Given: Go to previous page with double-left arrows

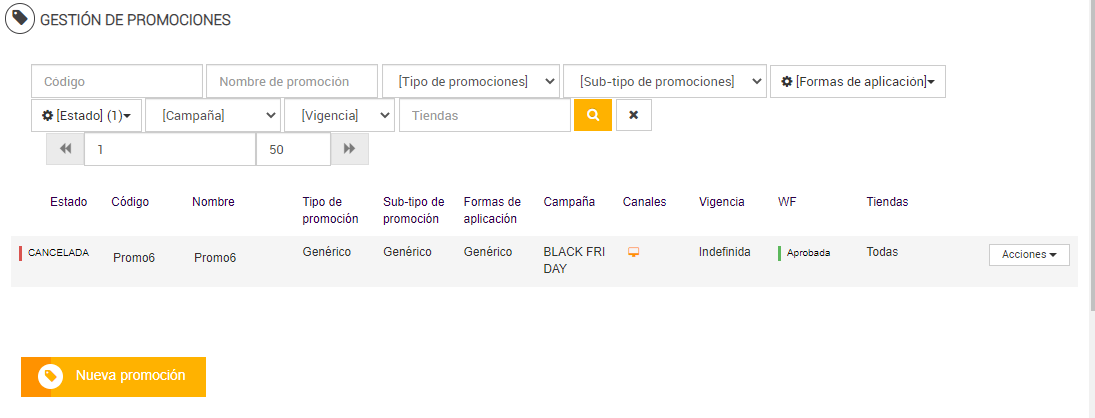Looking at the screenshot, I should pos(65,149).
